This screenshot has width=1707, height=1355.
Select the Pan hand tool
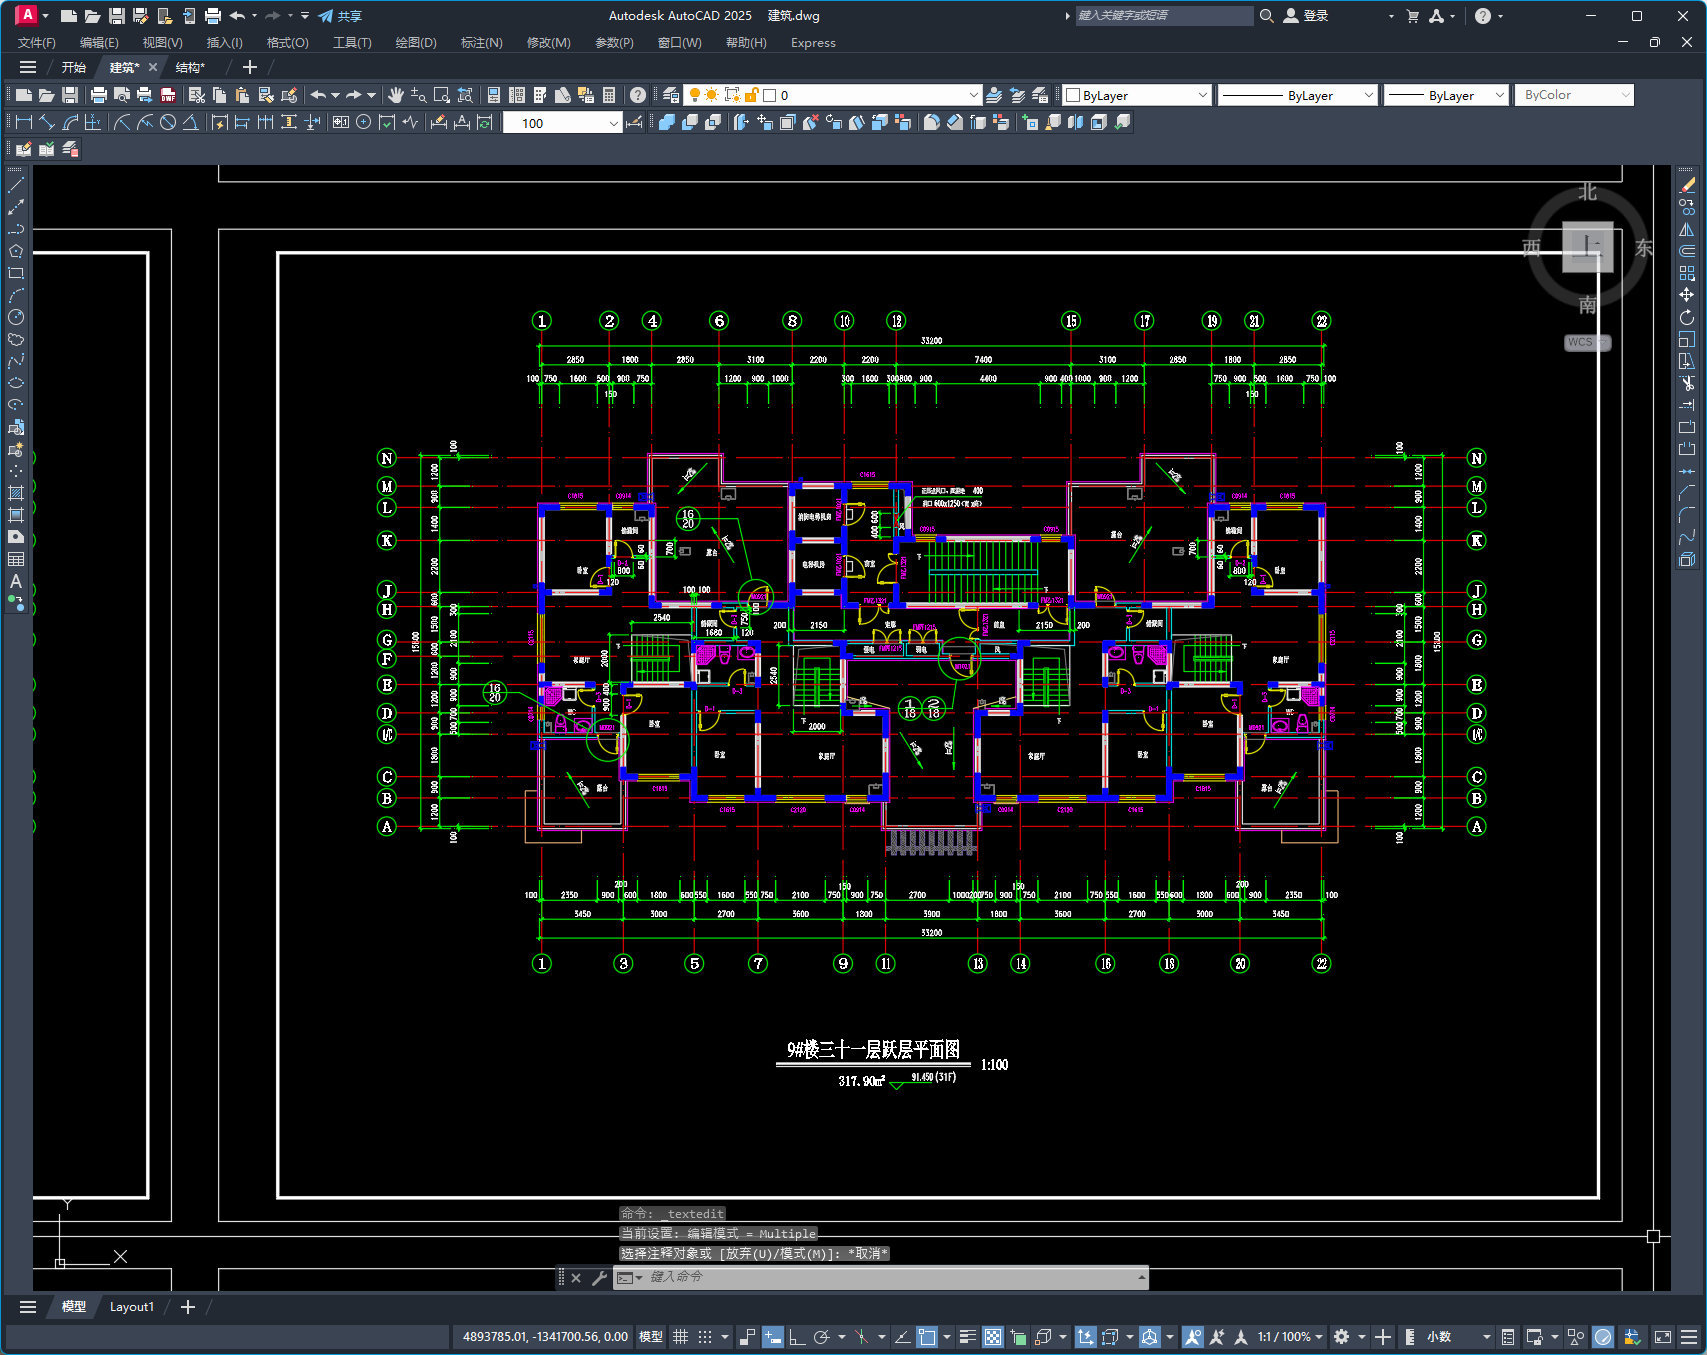coord(396,95)
